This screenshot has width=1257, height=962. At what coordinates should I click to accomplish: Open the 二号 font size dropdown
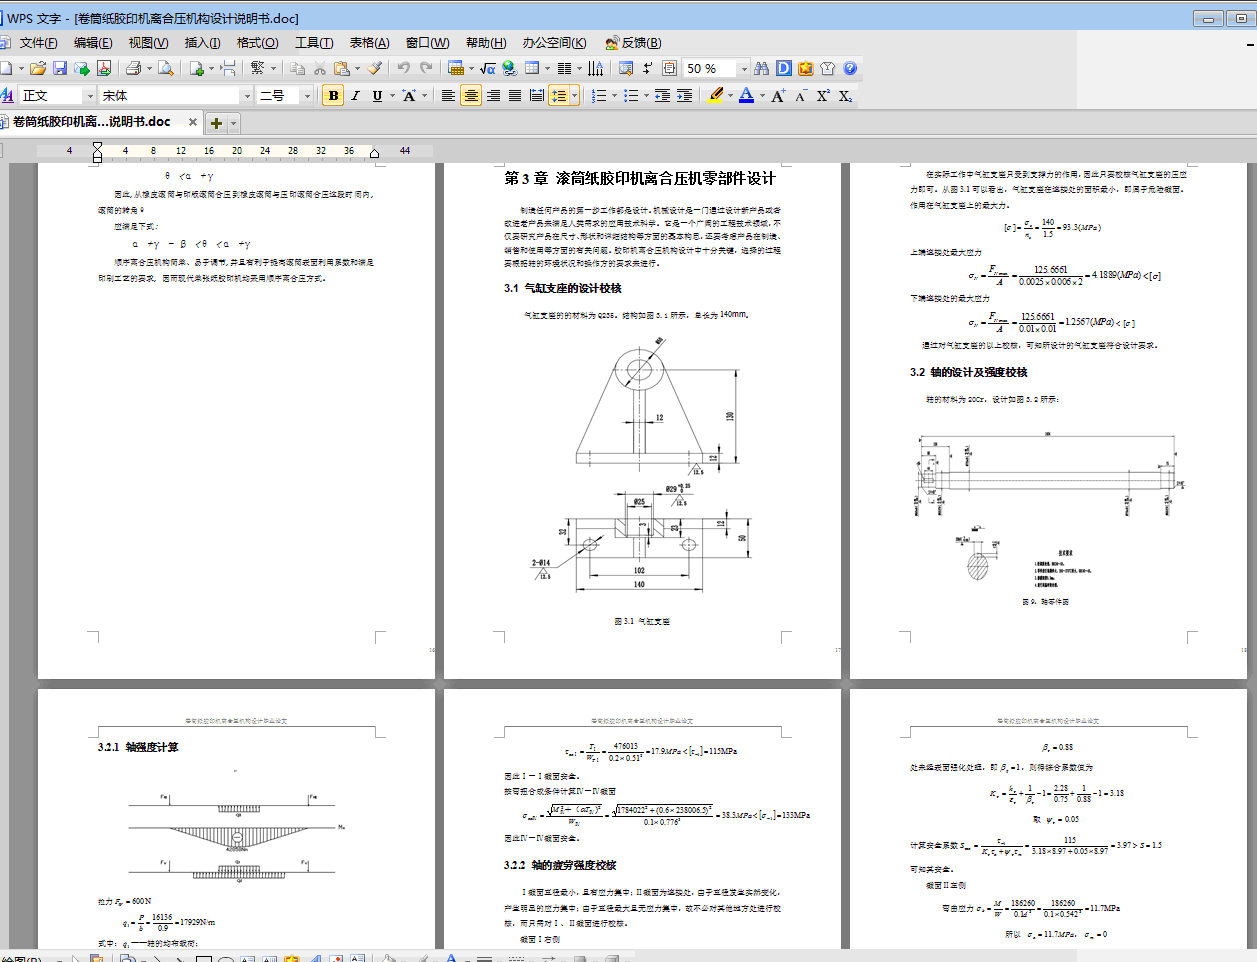[307, 96]
